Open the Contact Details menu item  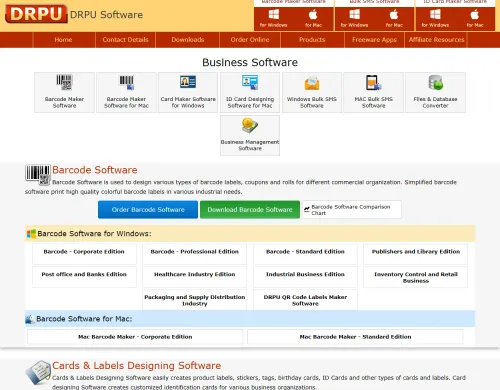(x=125, y=40)
